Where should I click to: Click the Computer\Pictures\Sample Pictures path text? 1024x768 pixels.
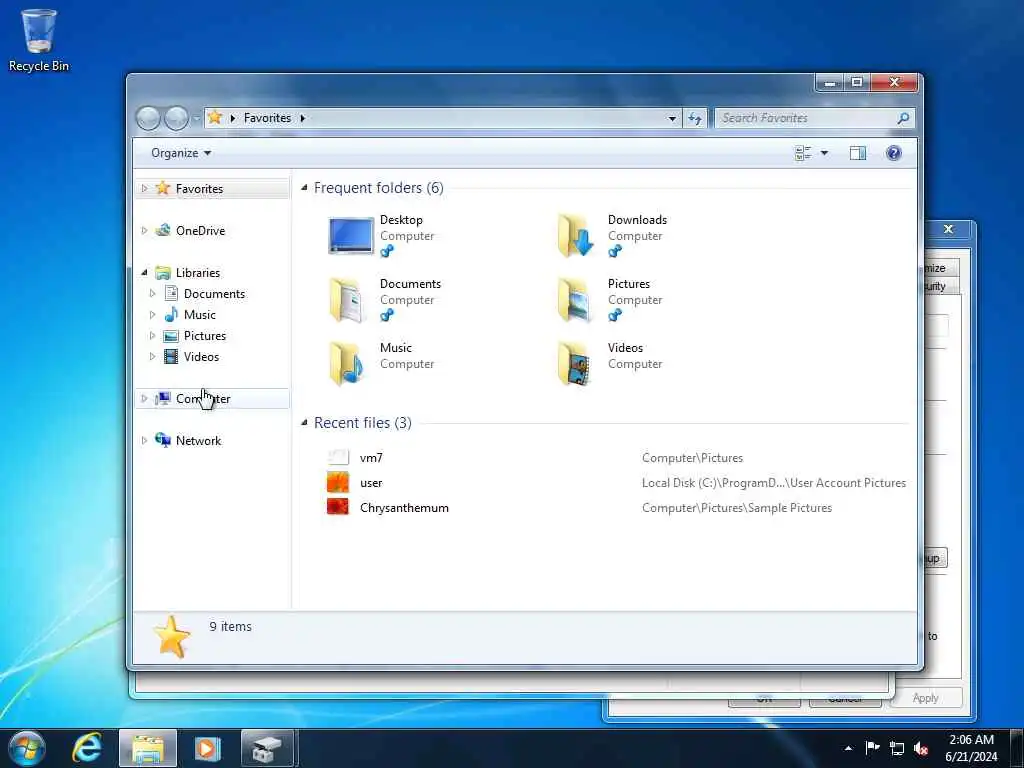[737, 508]
